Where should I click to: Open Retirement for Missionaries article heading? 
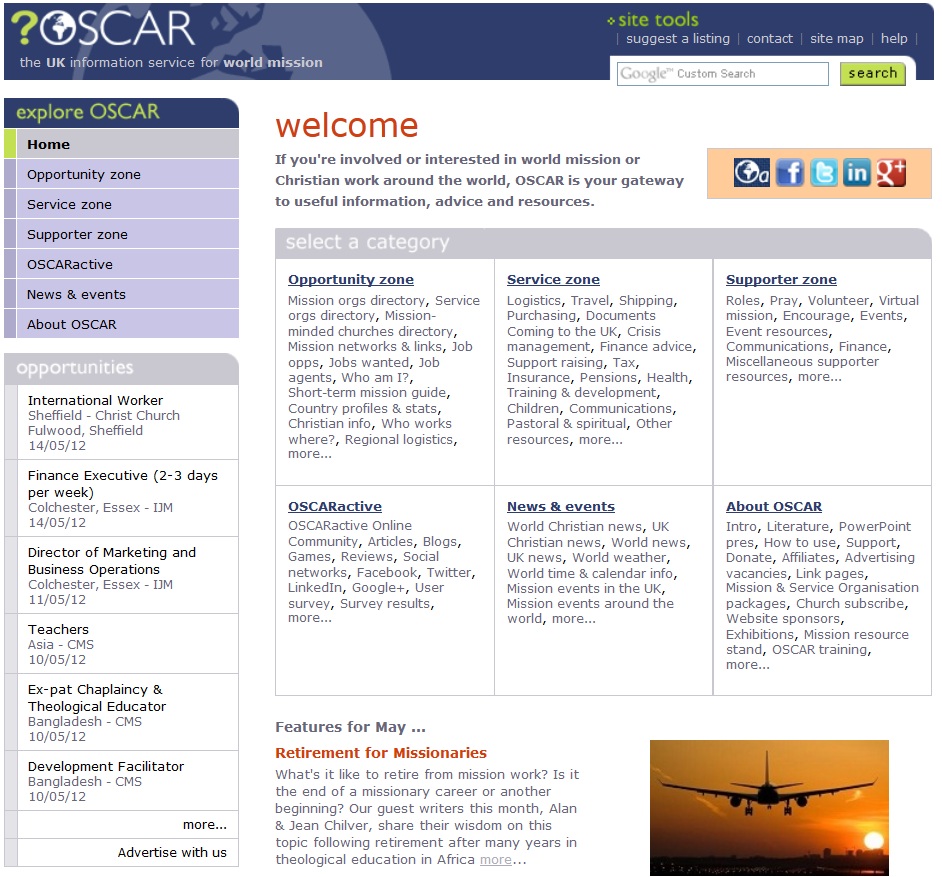point(381,753)
